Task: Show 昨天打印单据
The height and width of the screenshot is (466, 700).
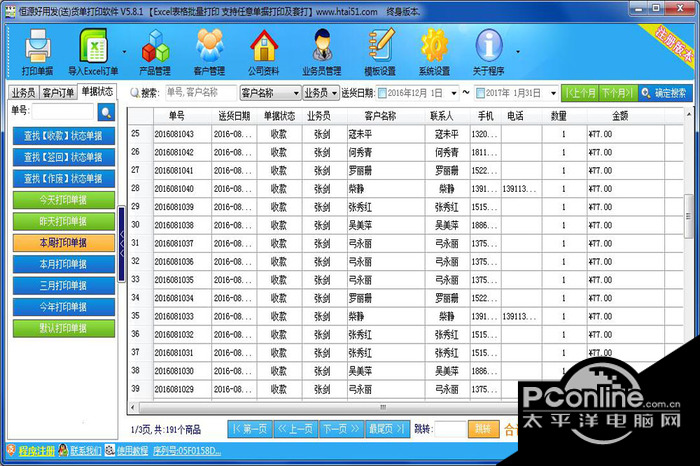Action: coord(63,221)
